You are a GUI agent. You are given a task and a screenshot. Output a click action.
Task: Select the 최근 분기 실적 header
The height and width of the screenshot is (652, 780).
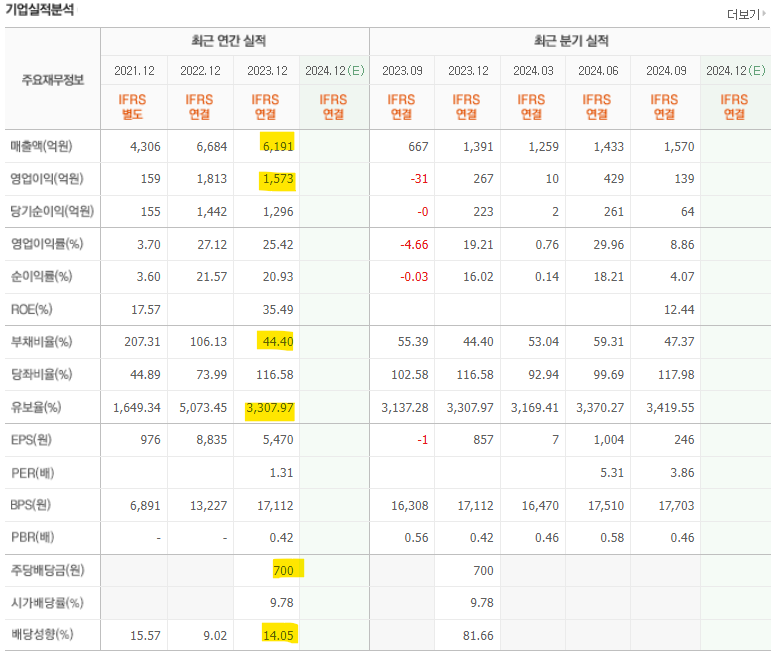[571, 40]
